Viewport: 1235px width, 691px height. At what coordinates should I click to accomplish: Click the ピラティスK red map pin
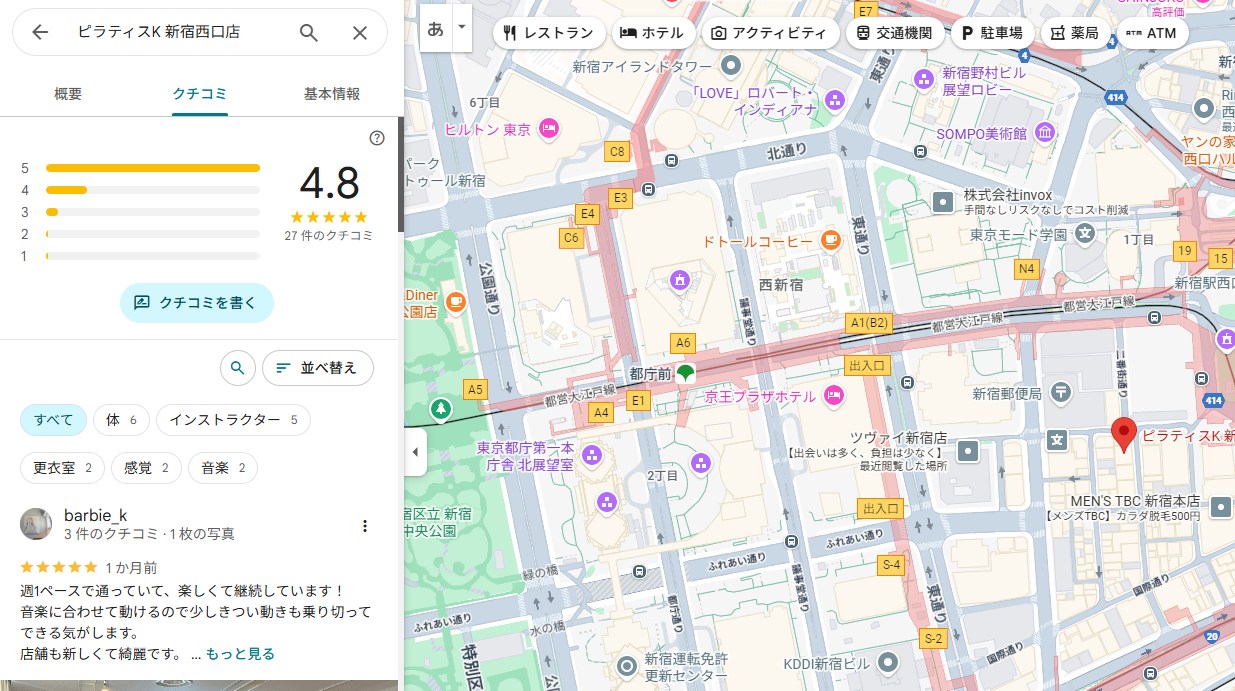point(1124,434)
